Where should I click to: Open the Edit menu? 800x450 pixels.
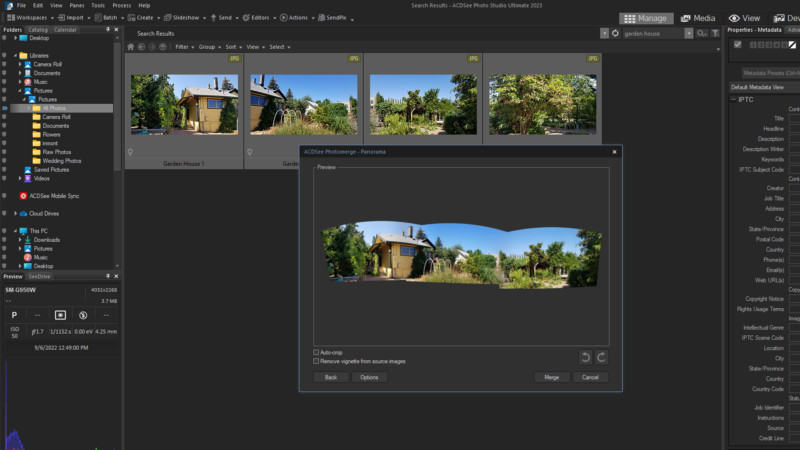point(38,6)
